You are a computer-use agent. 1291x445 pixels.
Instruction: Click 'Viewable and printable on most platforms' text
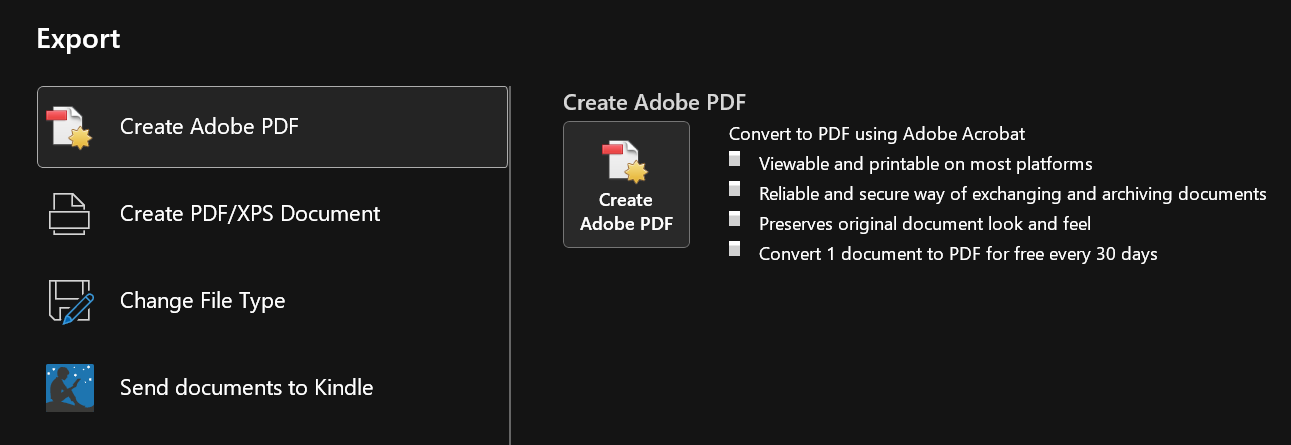coord(925,164)
